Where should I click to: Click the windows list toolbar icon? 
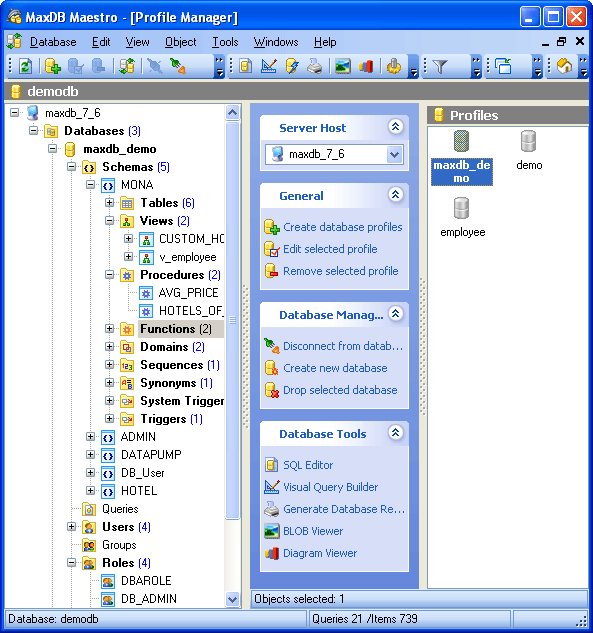coord(503,66)
